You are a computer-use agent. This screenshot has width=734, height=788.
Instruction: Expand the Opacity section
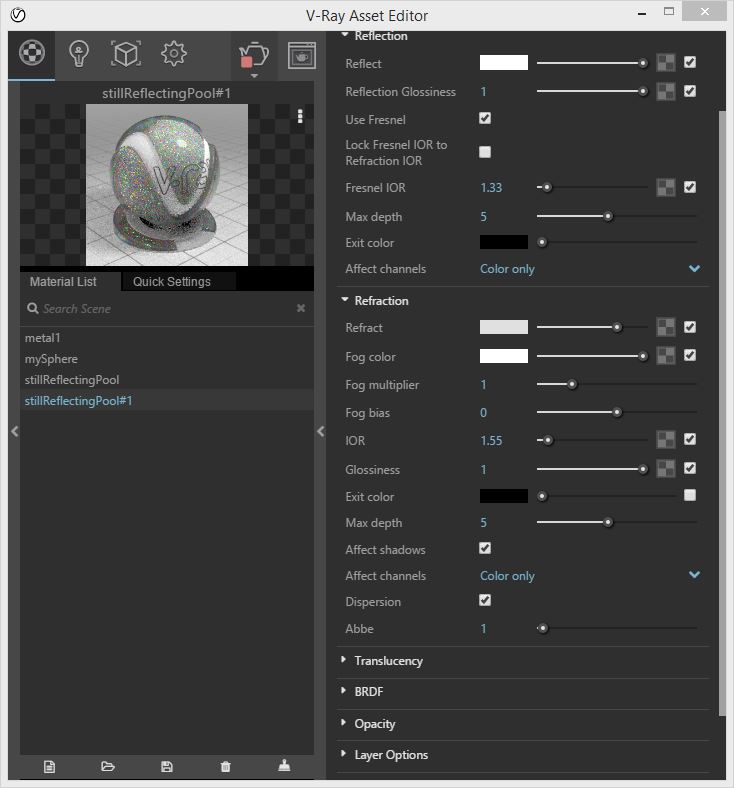pyautogui.click(x=344, y=723)
